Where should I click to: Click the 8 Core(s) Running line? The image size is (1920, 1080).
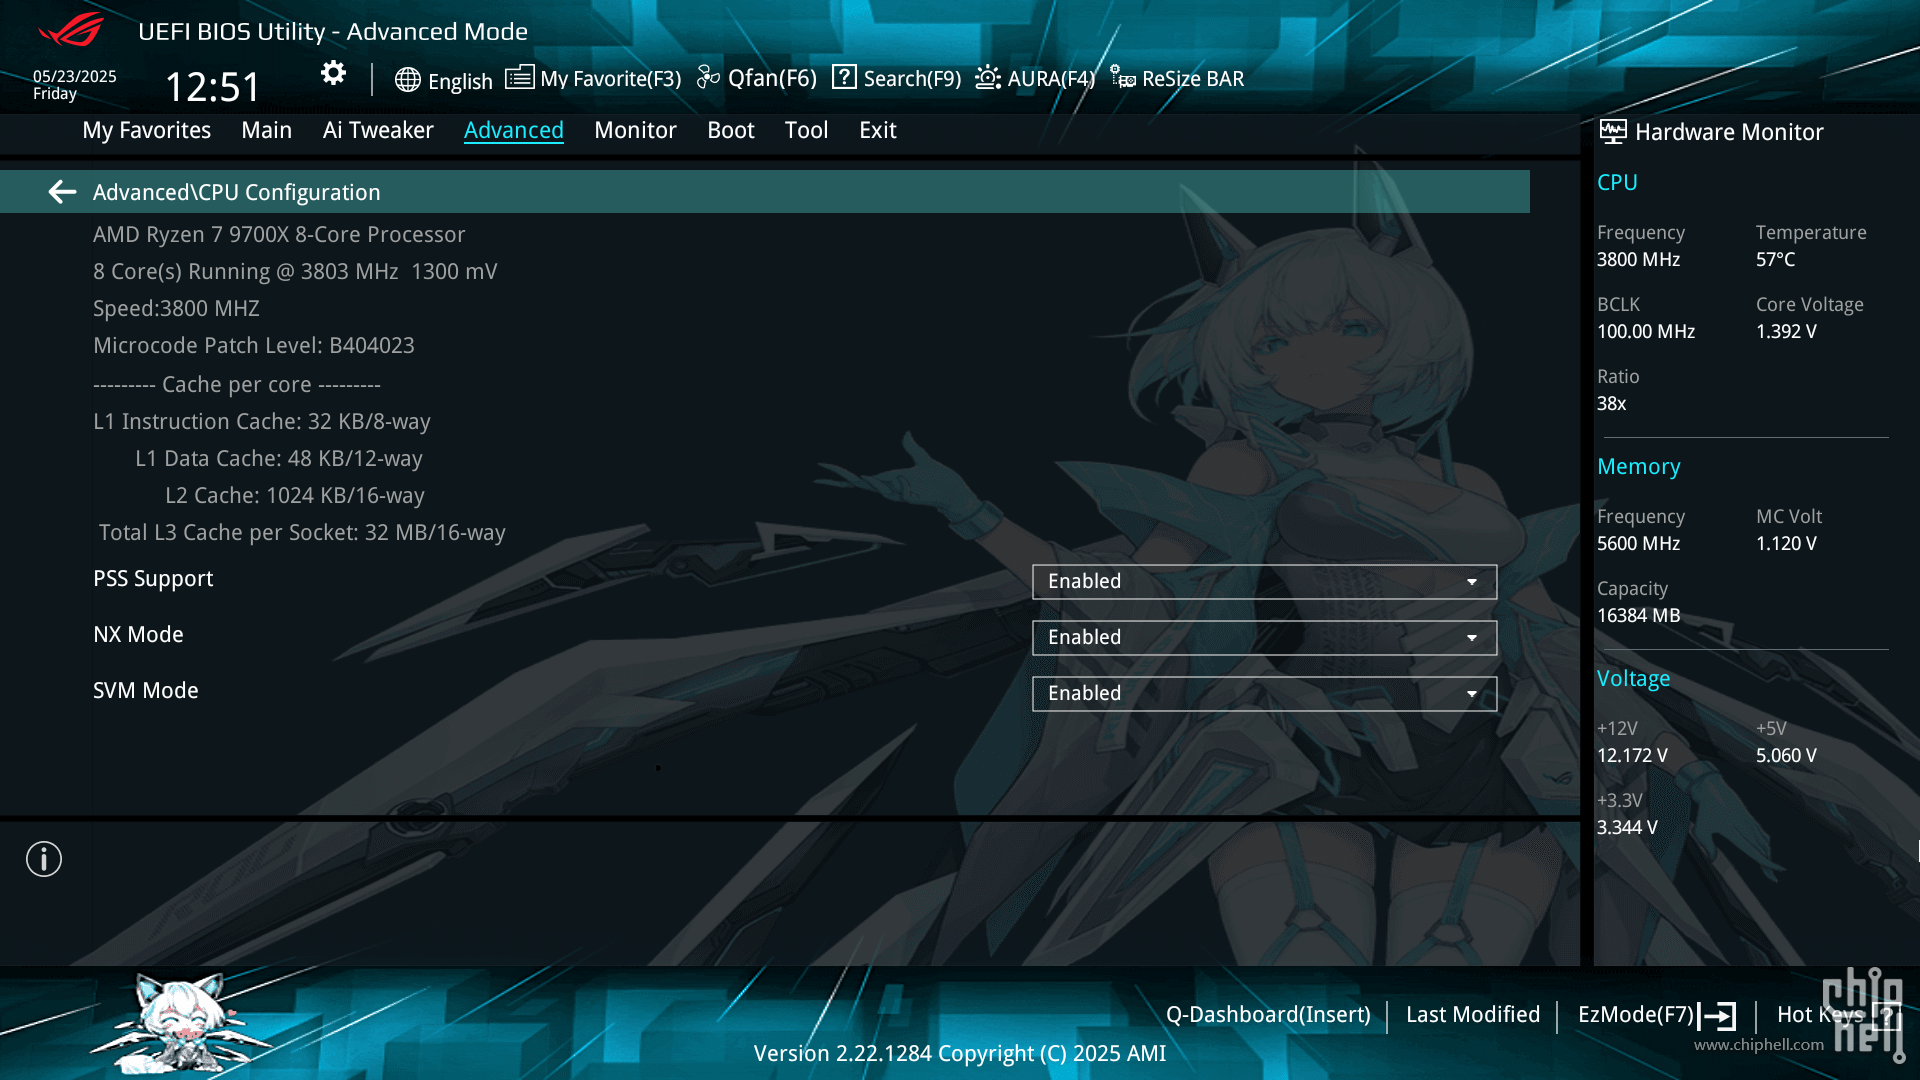click(x=295, y=271)
